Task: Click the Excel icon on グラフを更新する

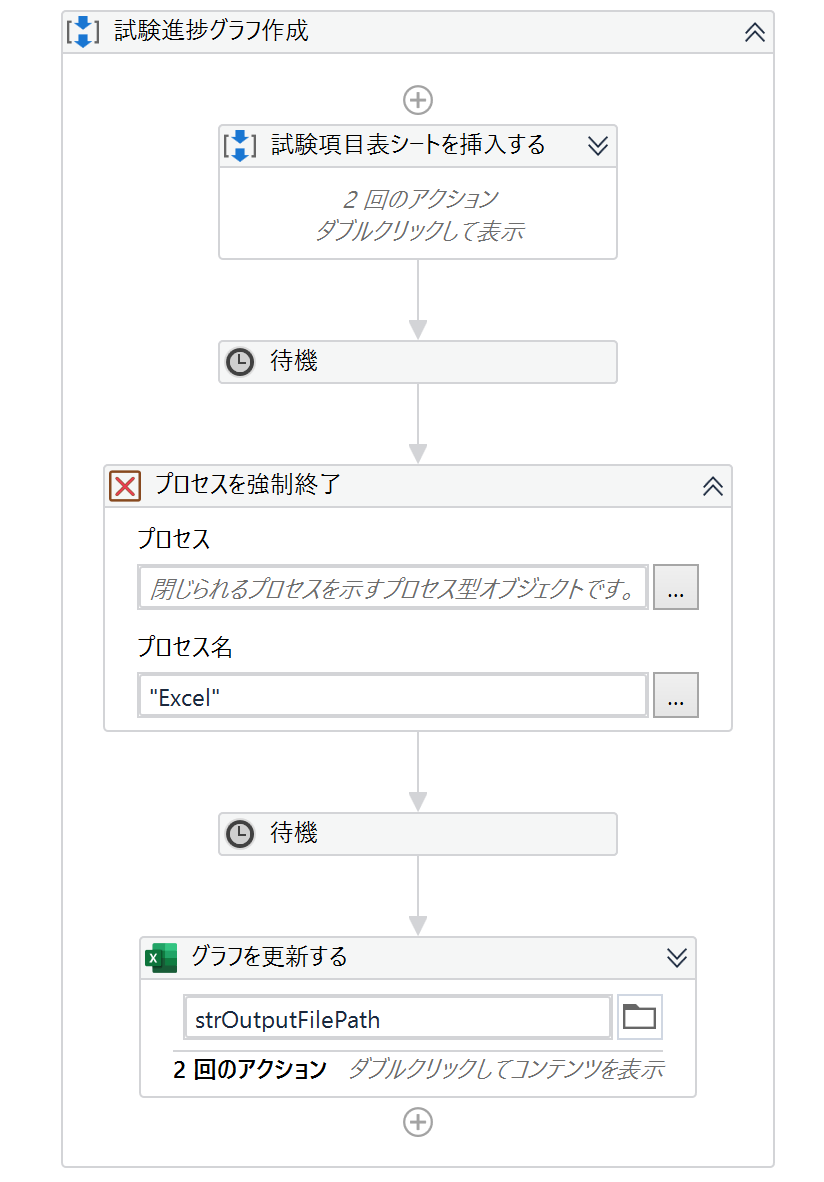Action: [161, 958]
